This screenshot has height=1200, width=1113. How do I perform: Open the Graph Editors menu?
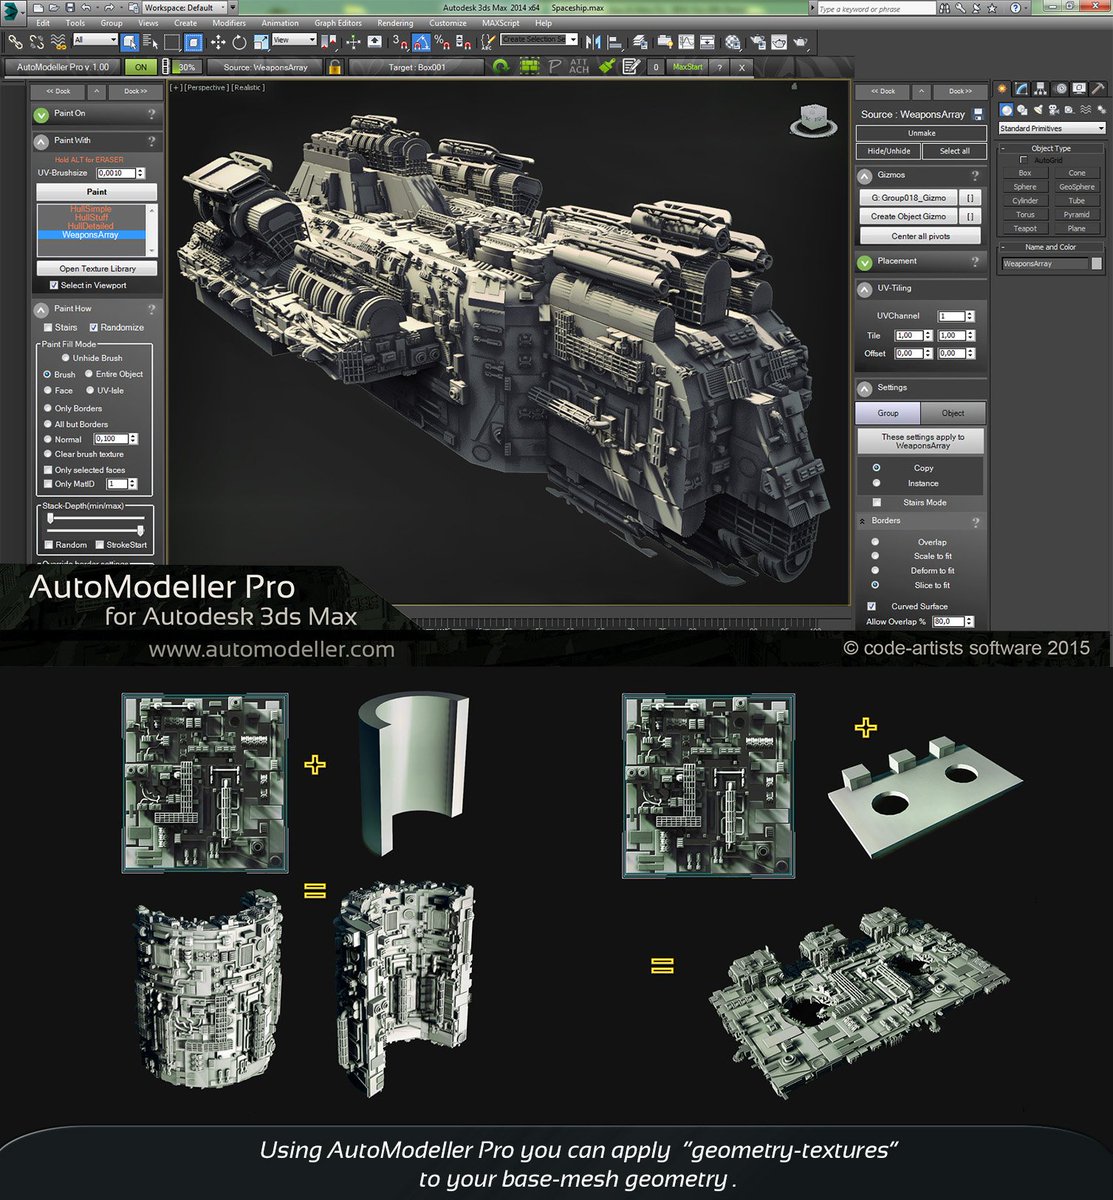pos(338,23)
